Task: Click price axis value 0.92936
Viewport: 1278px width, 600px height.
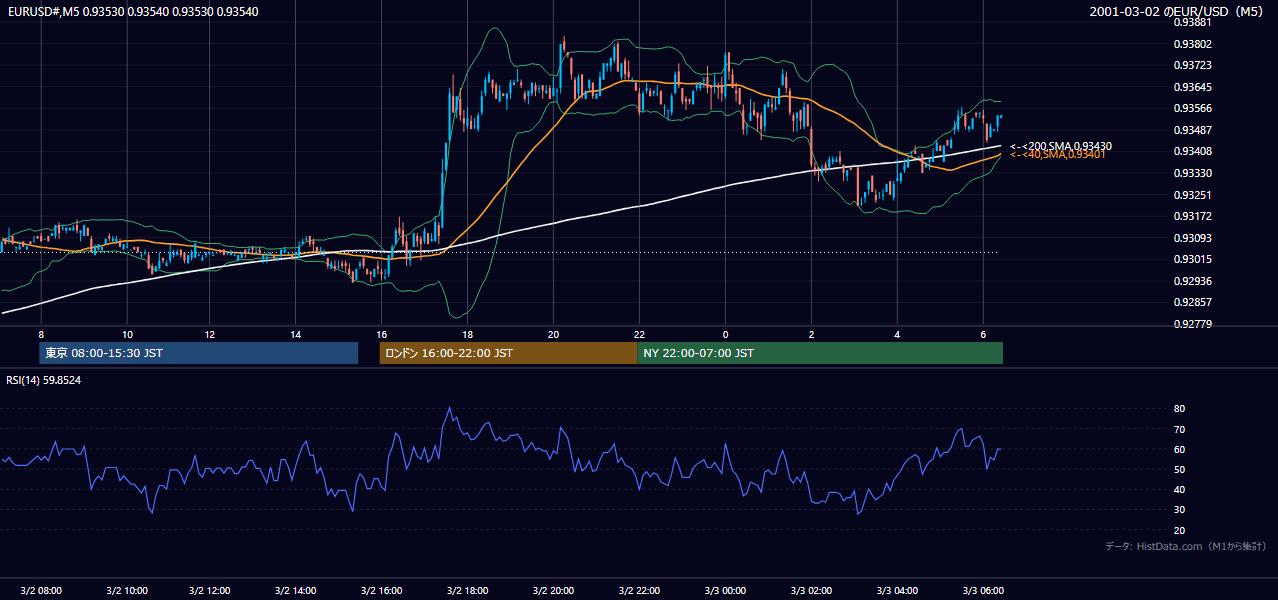Action: tap(1193, 281)
